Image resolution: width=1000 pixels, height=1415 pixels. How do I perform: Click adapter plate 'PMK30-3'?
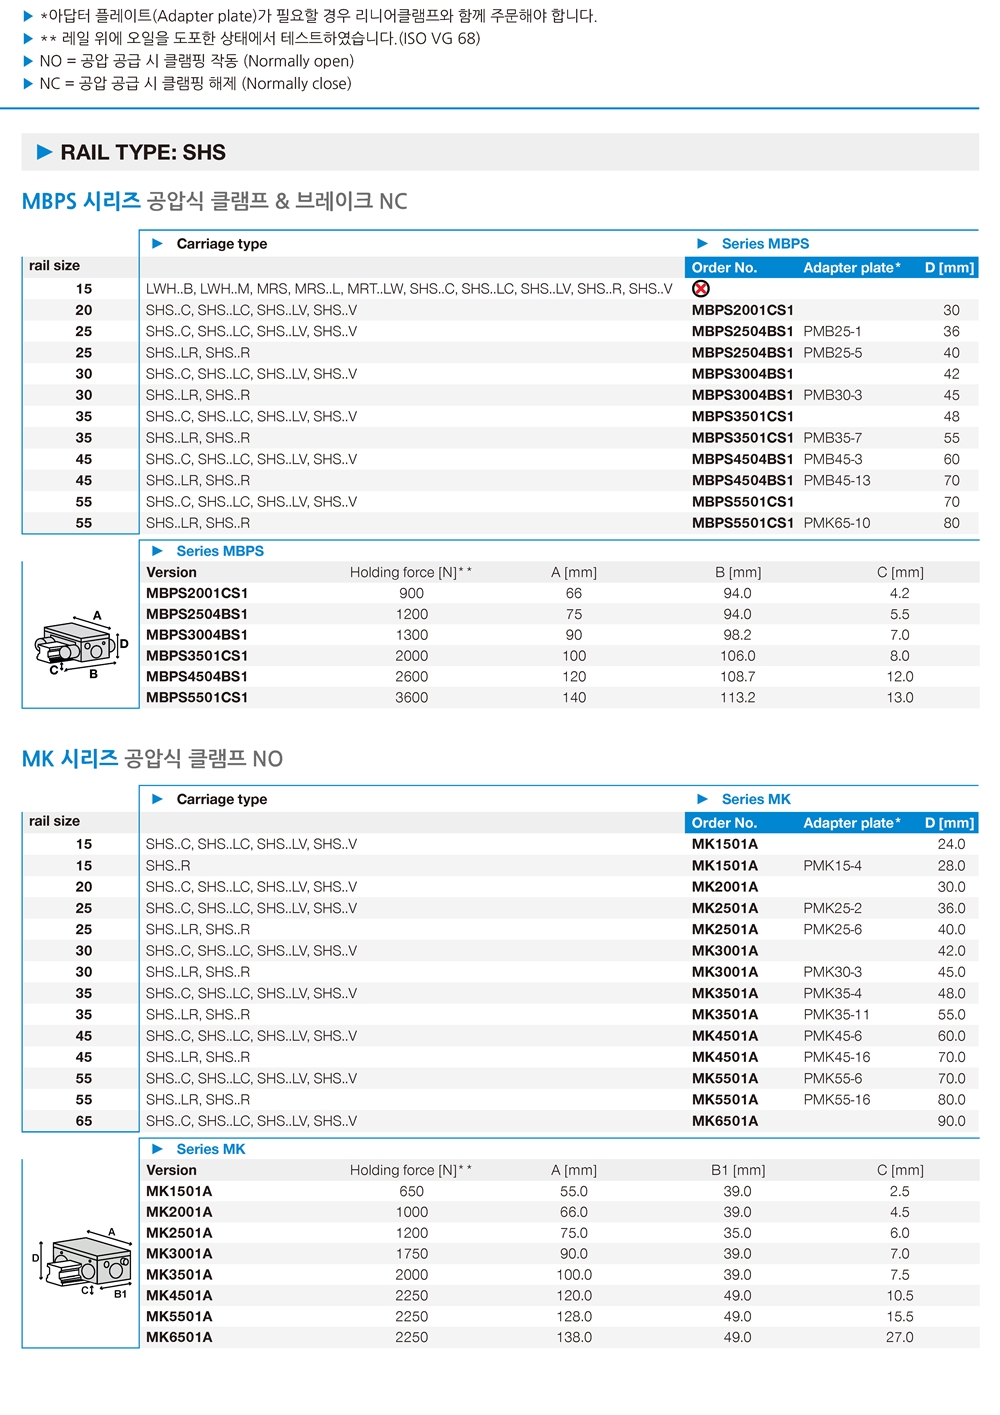832,972
